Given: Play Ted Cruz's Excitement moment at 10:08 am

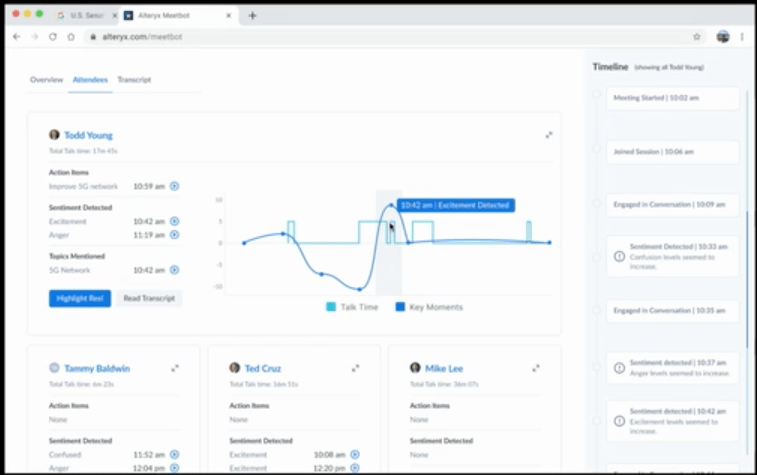Looking at the screenshot, I should [x=355, y=454].
